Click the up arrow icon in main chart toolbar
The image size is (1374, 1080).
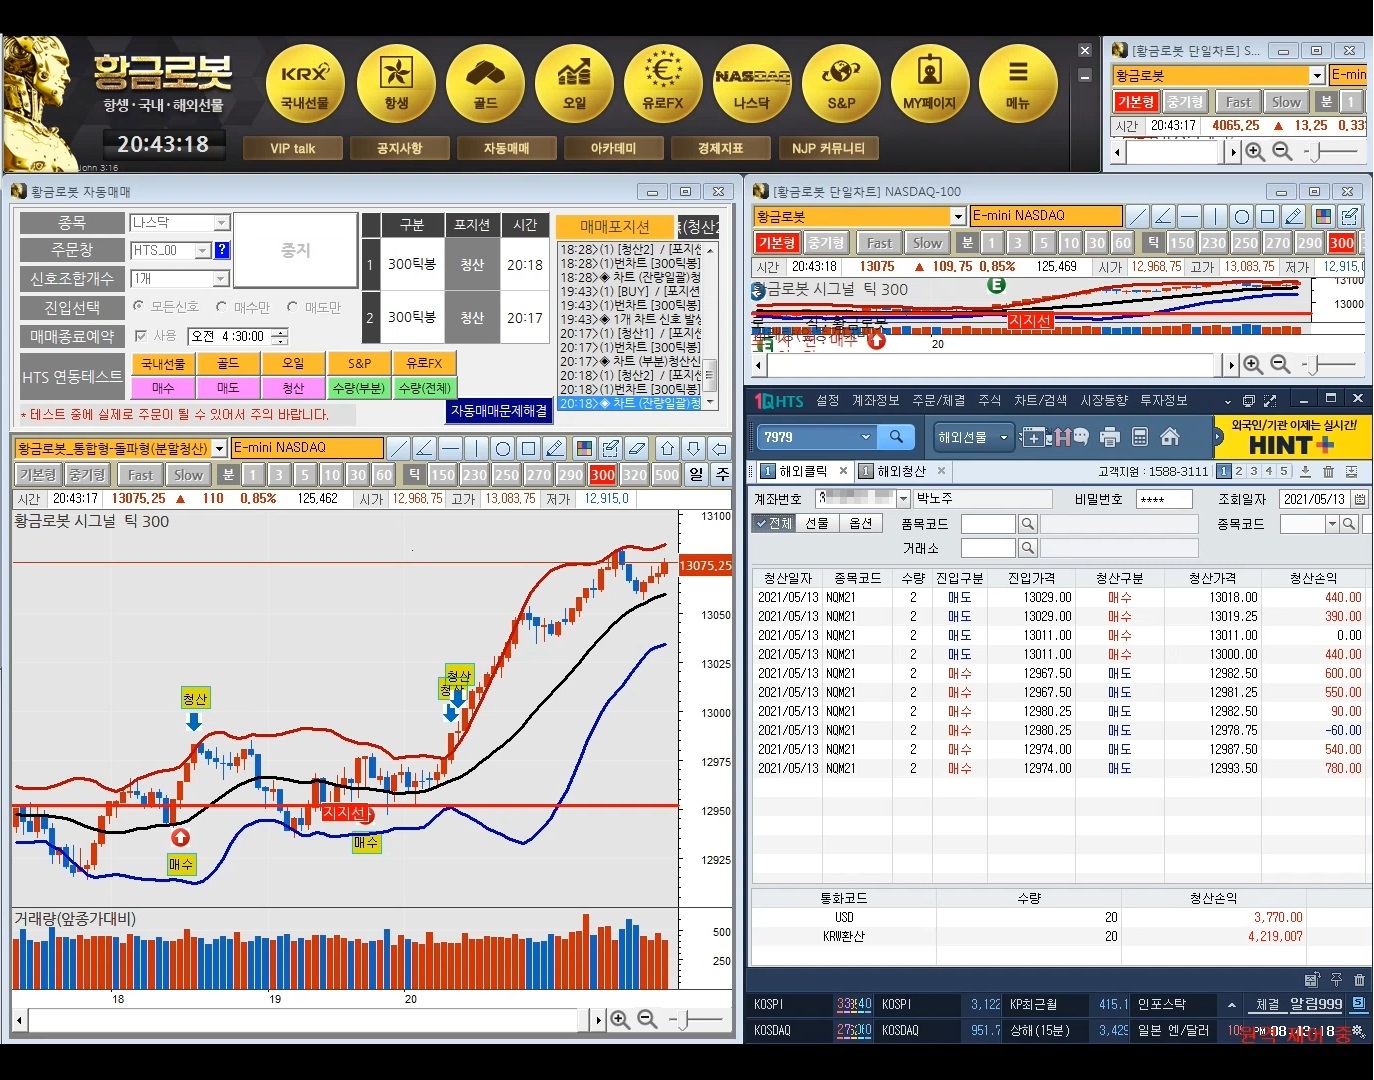click(668, 448)
